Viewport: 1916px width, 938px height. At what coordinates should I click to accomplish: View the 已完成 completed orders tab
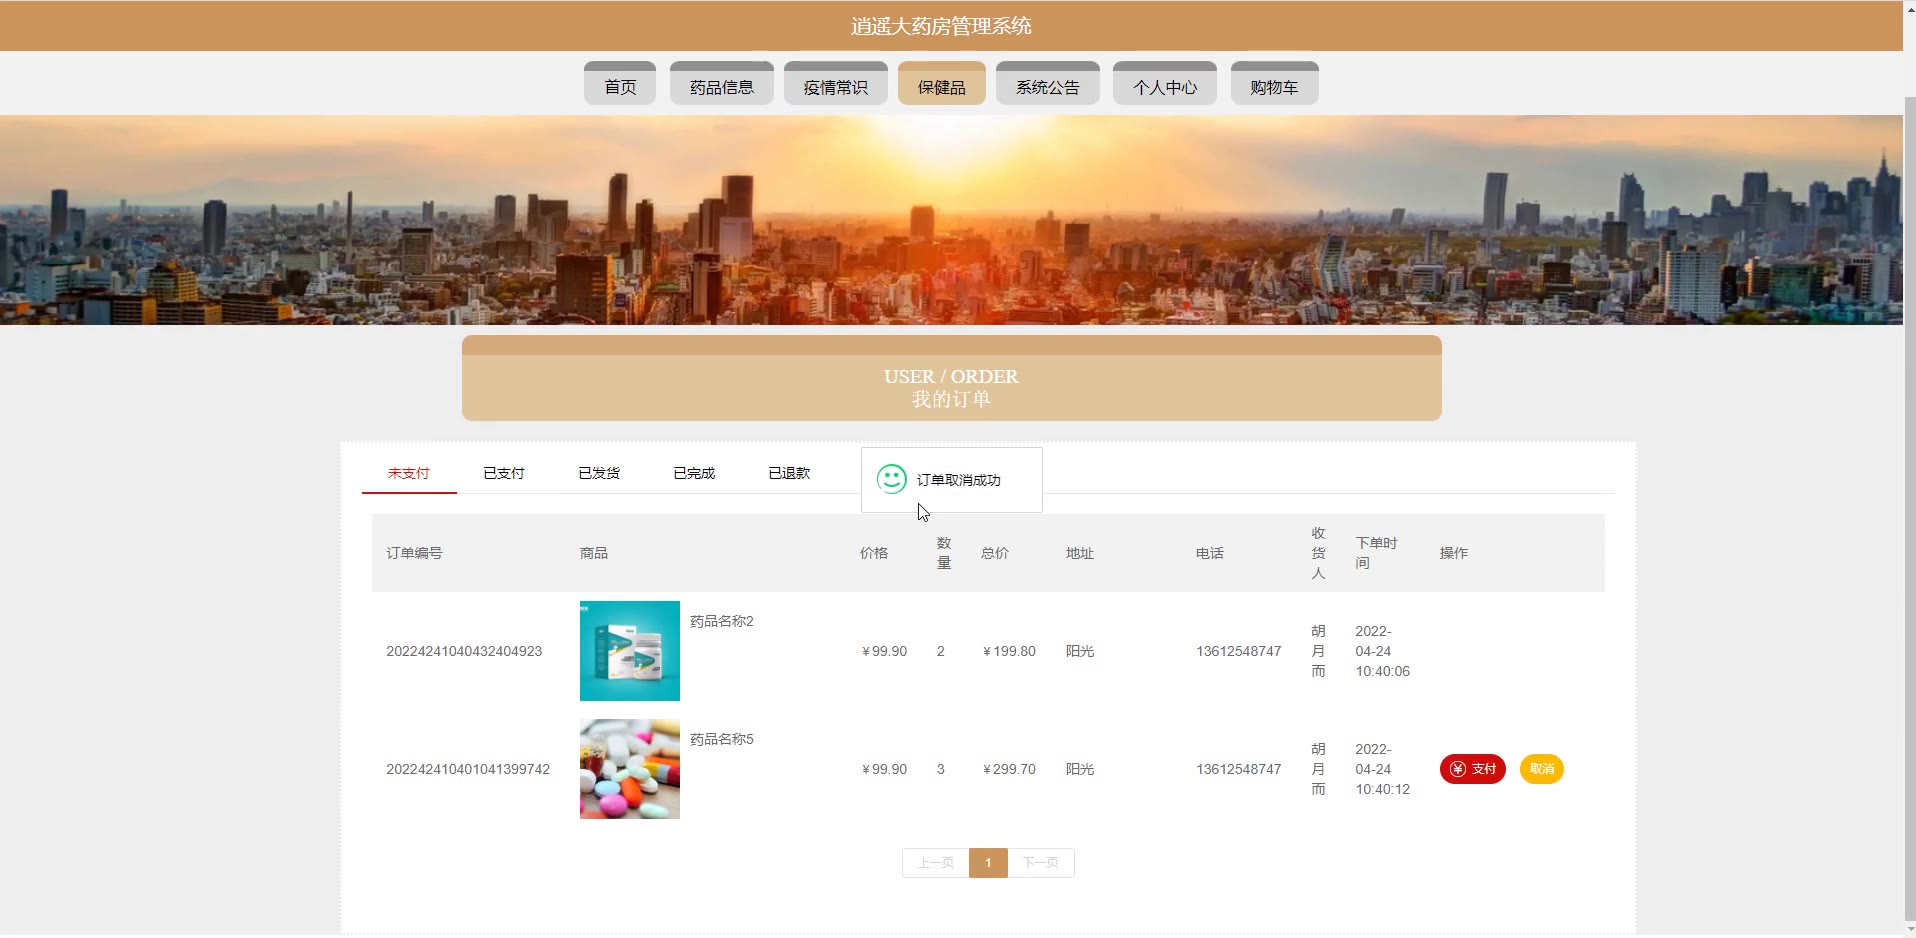tap(693, 473)
